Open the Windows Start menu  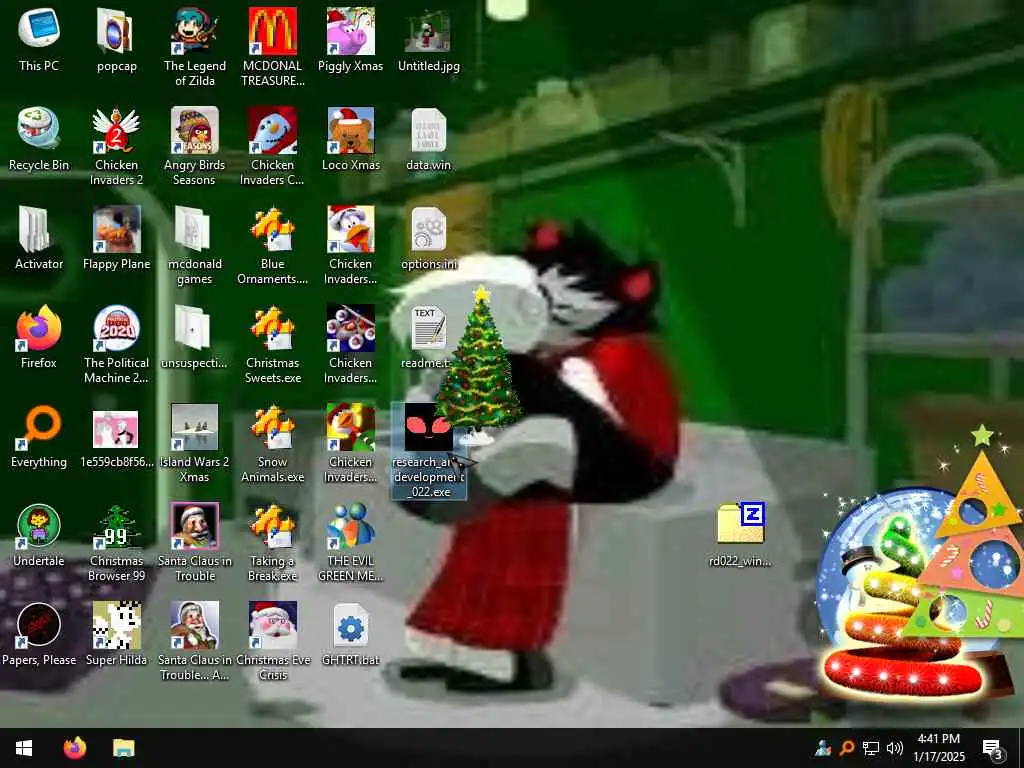coord(24,748)
